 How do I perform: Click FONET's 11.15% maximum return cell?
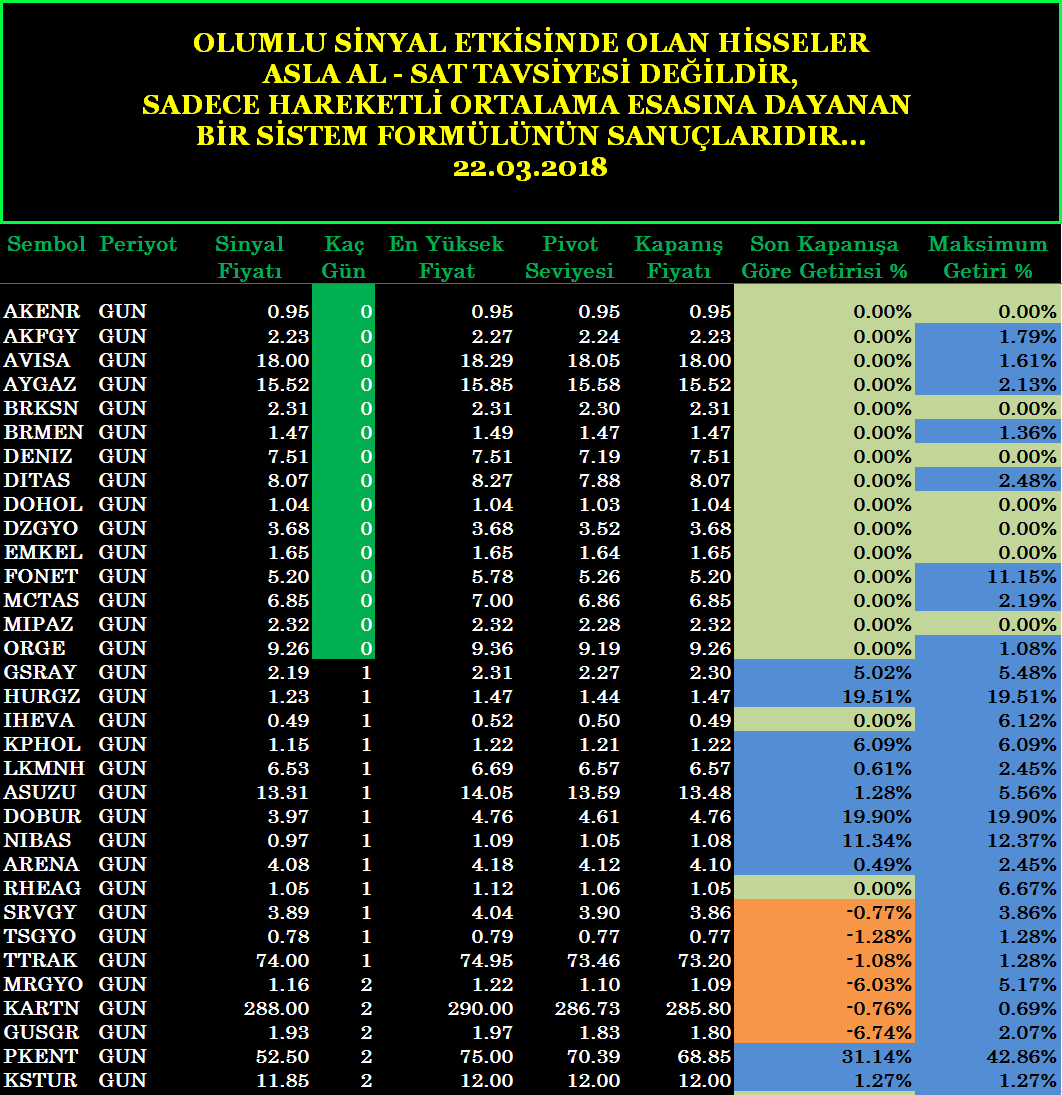tap(988, 576)
